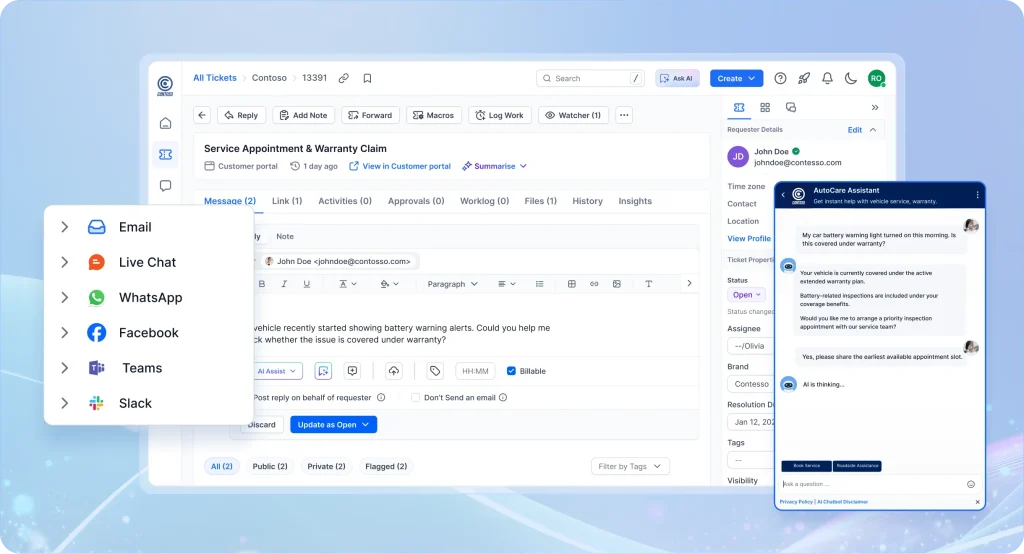The width and height of the screenshot is (1024, 554).
Task: Open the Macros button
Action: [434, 115]
